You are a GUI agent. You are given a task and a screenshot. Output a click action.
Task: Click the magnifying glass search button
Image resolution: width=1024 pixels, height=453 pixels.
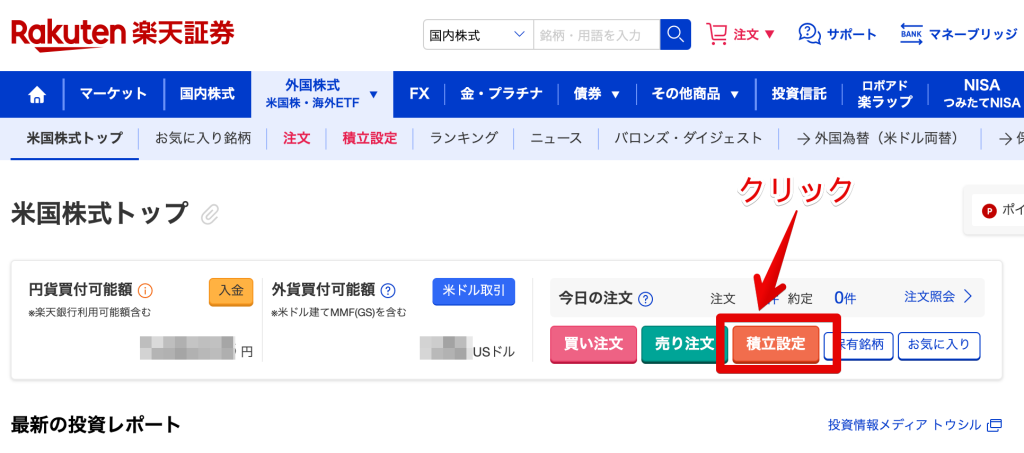point(676,35)
